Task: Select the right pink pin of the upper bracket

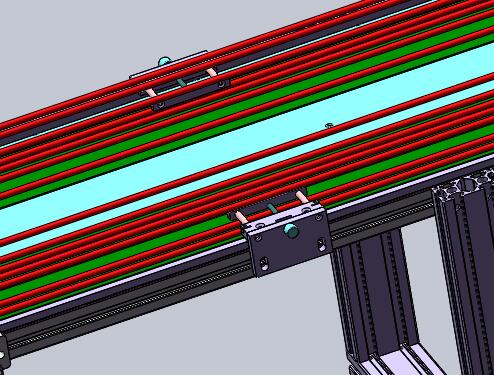Action: (210, 72)
